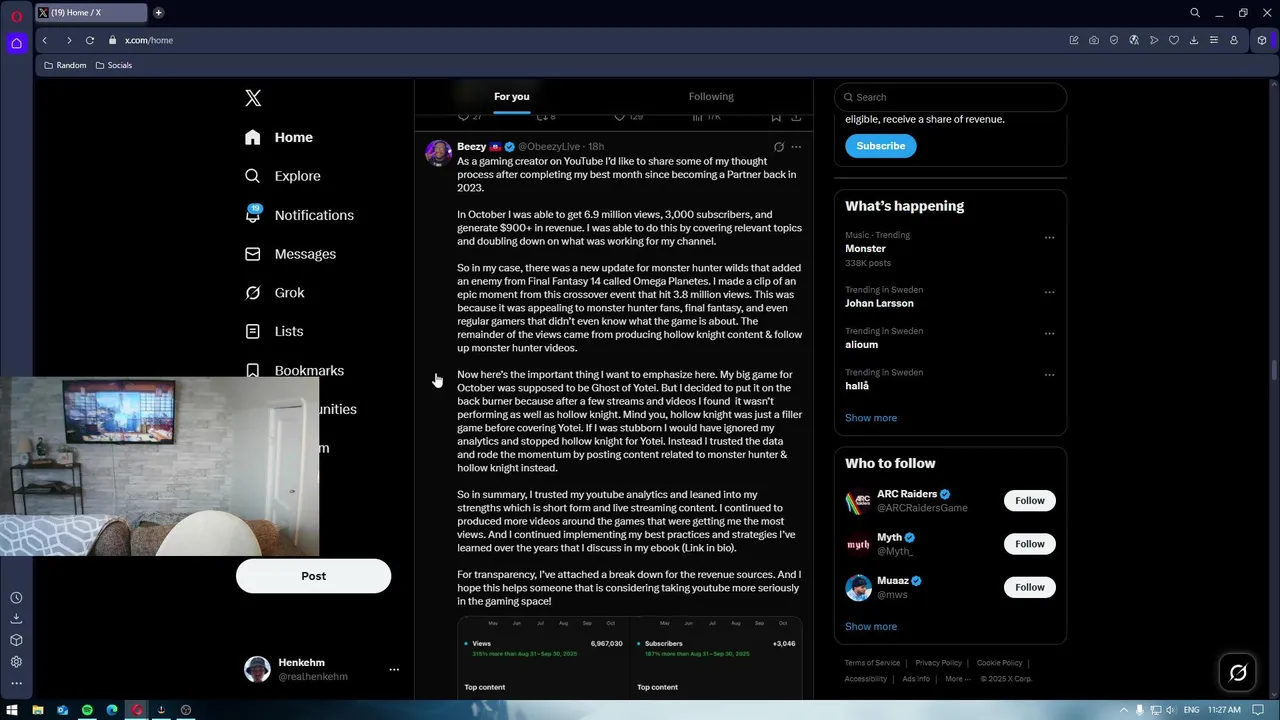This screenshot has height=720, width=1280.
Task: Click the blue Subscribe button
Action: (881, 146)
